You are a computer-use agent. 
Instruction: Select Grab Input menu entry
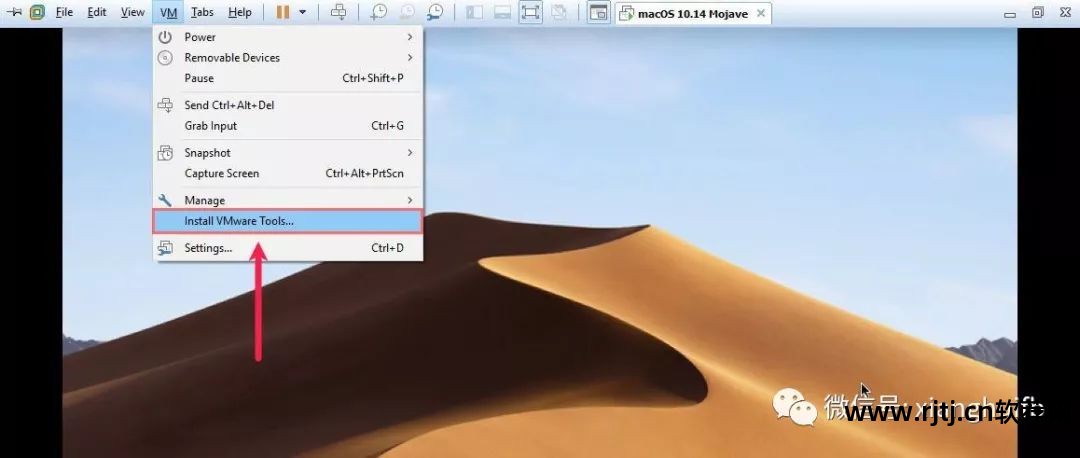(x=287, y=126)
